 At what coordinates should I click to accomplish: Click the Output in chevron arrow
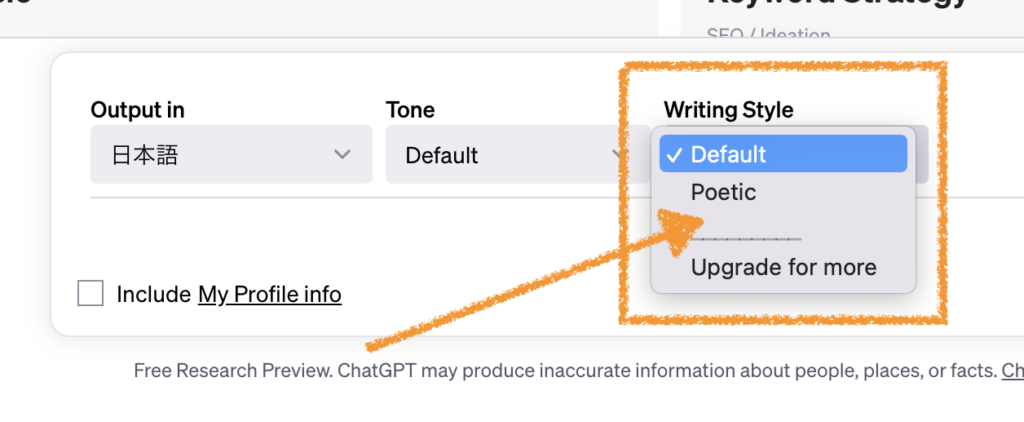[x=342, y=155]
